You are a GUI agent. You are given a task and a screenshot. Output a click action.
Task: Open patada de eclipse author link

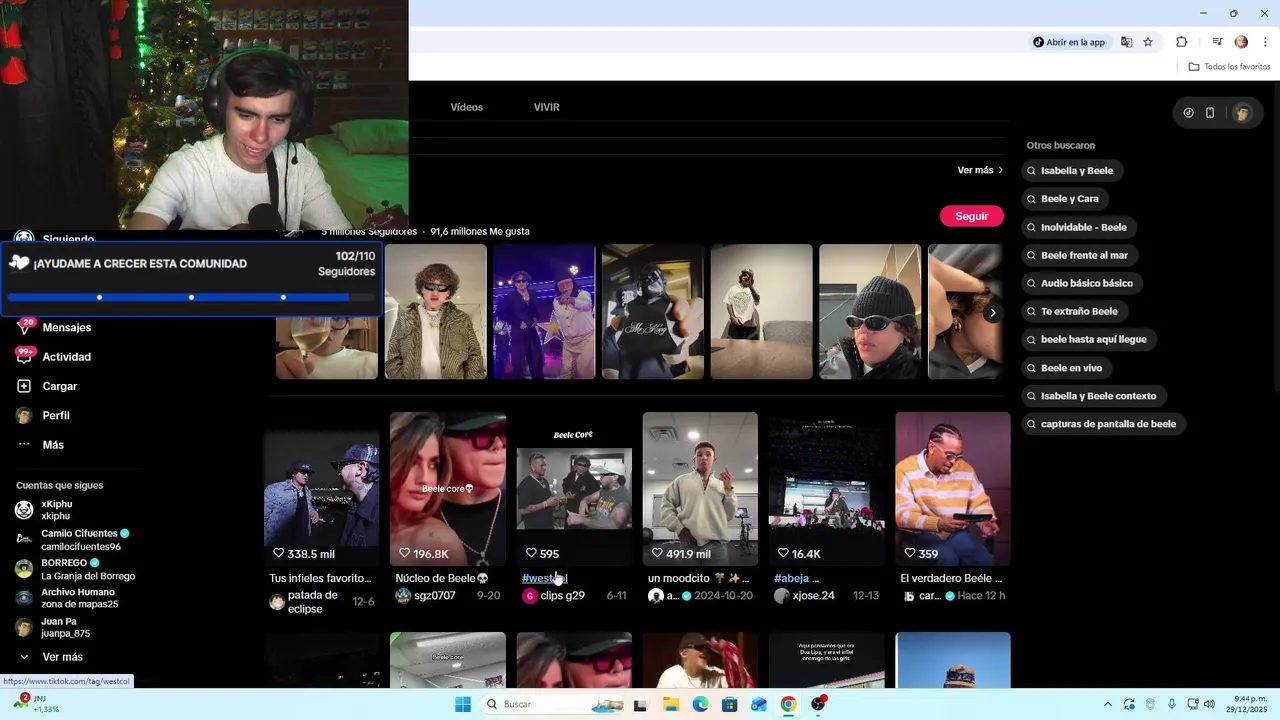coord(312,602)
